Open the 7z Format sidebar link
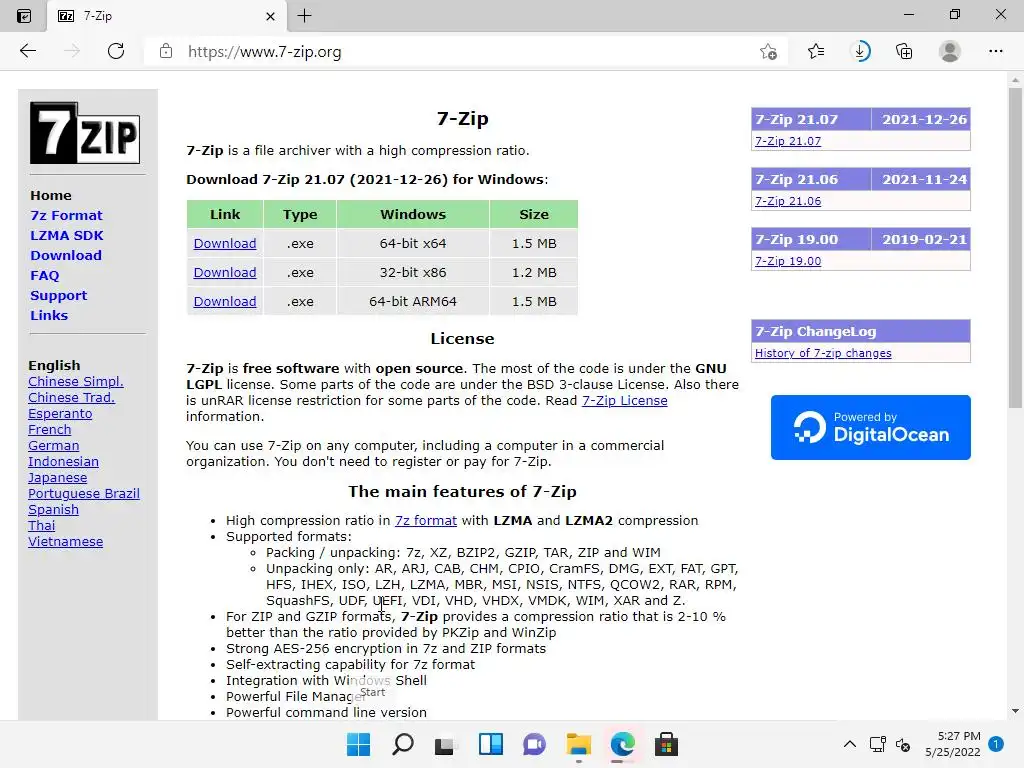Screen dimensions: 1024x768 click(x=66, y=216)
